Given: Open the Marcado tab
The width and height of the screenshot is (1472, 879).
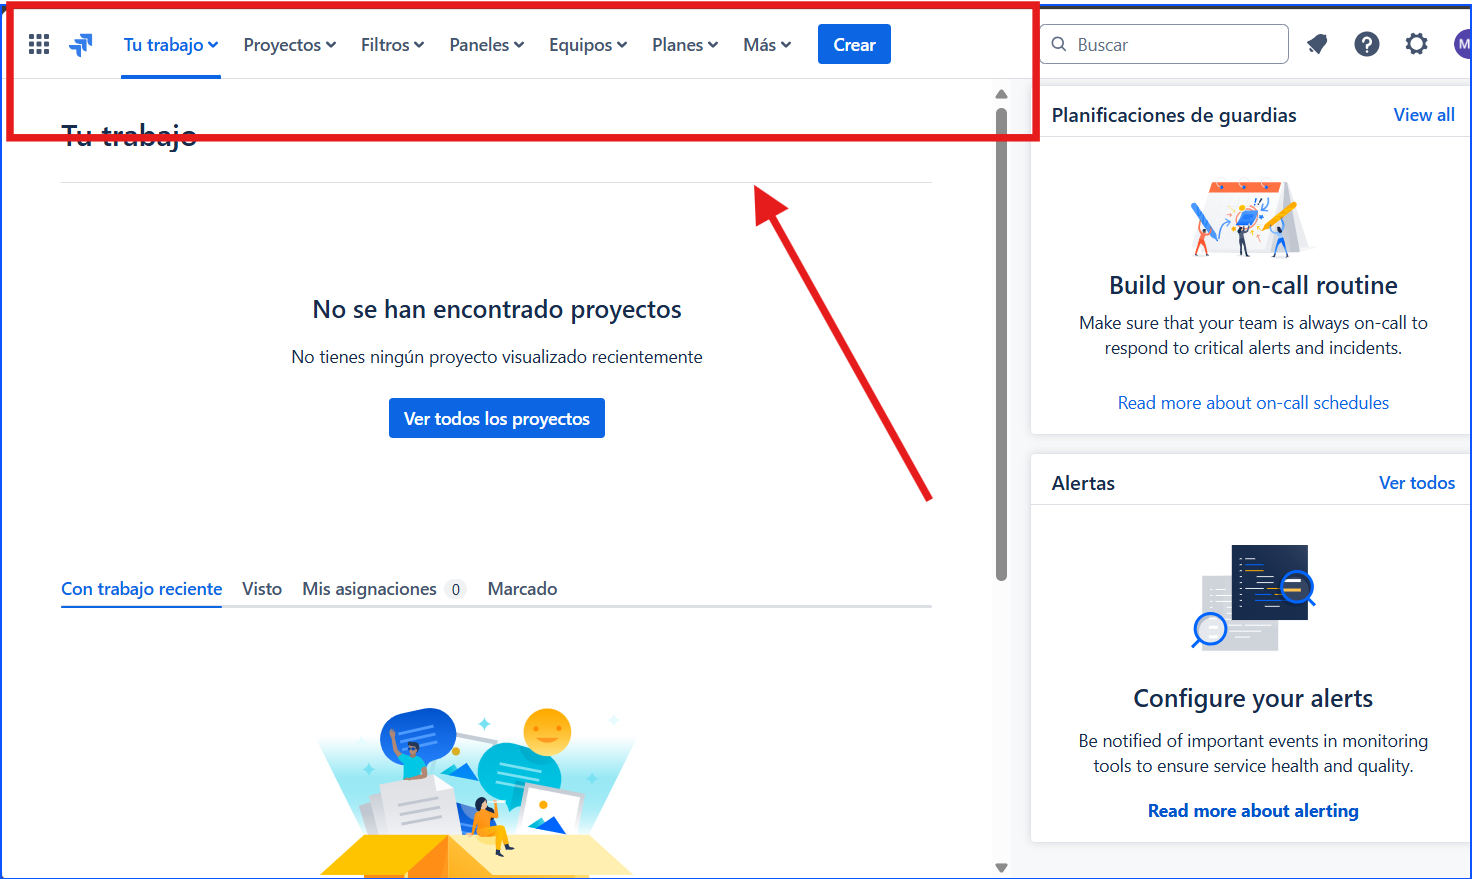Looking at the screenshot, I should coord(522,589).
